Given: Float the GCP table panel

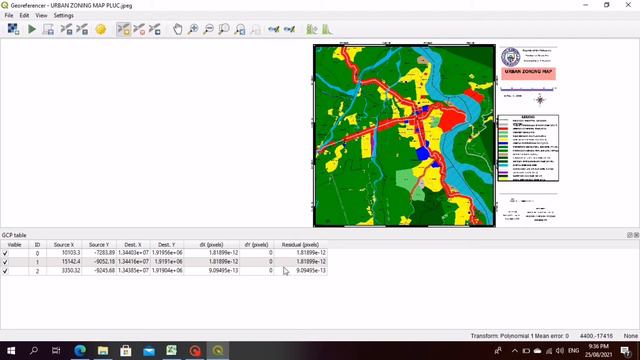Looking at the screenshot, I should coord(630,235).
